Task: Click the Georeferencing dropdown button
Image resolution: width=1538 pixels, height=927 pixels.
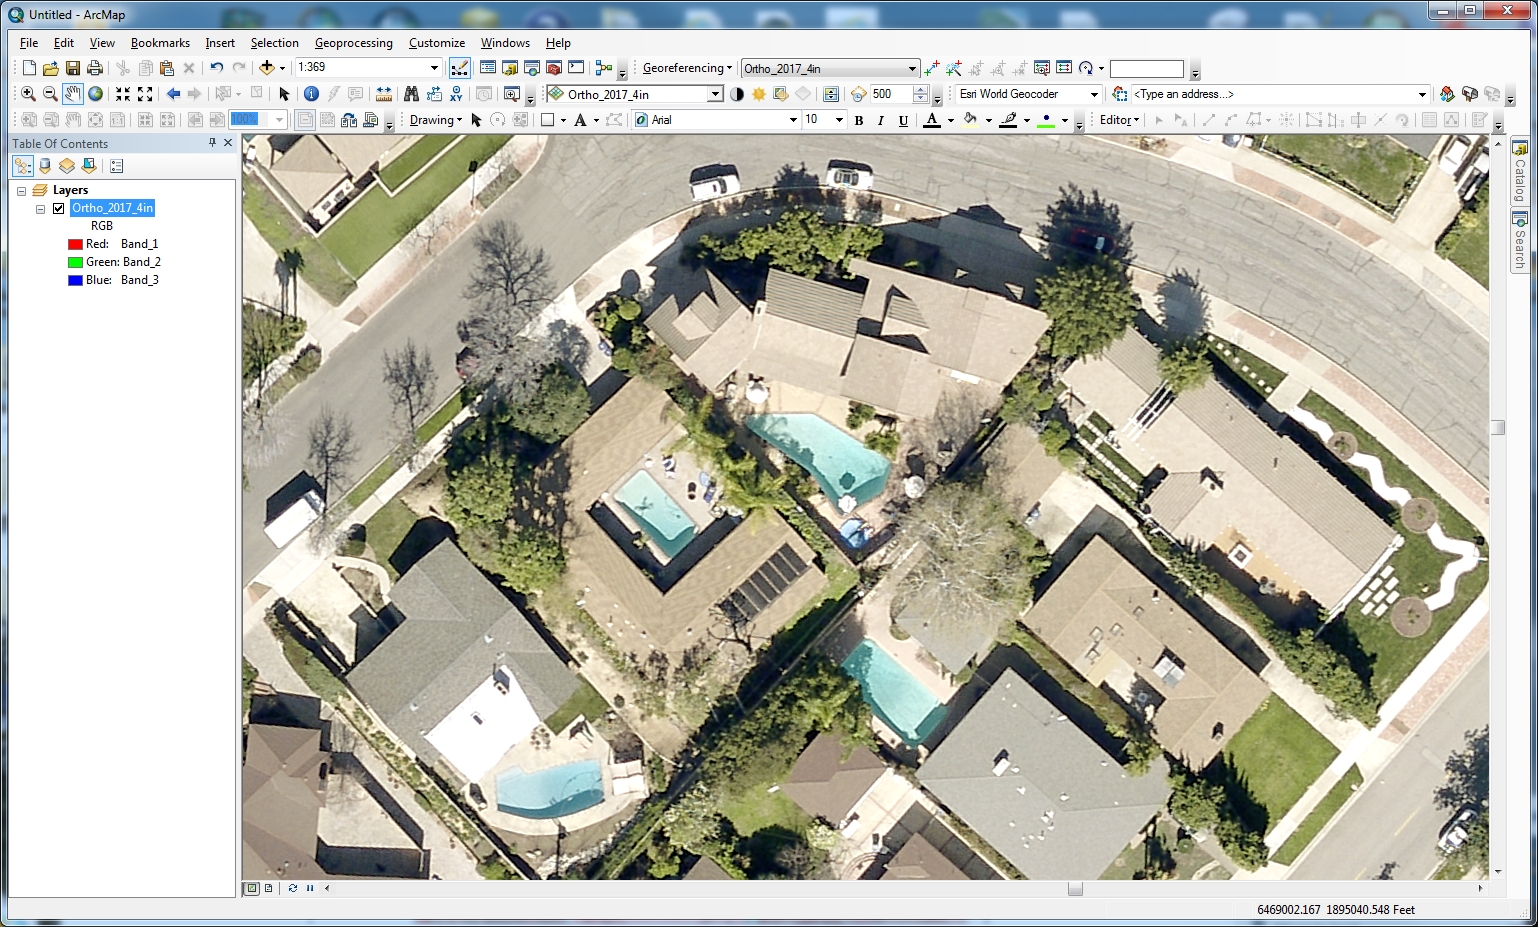Action: pos(687,68)
